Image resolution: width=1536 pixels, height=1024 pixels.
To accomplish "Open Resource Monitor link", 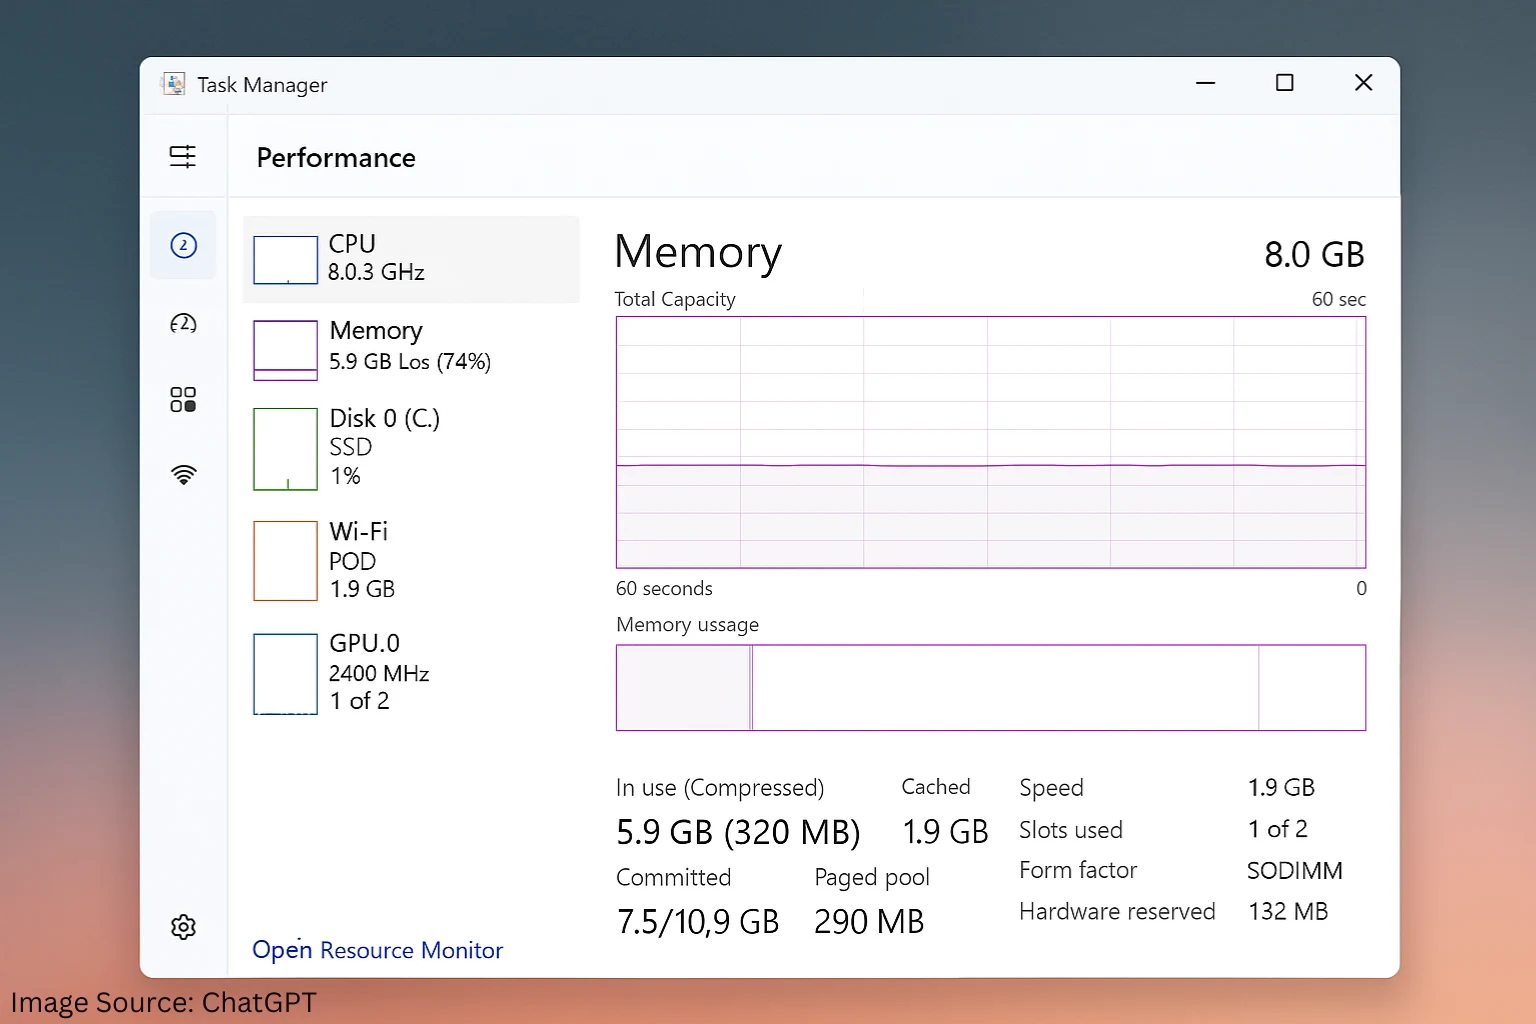I will [377, 950].
